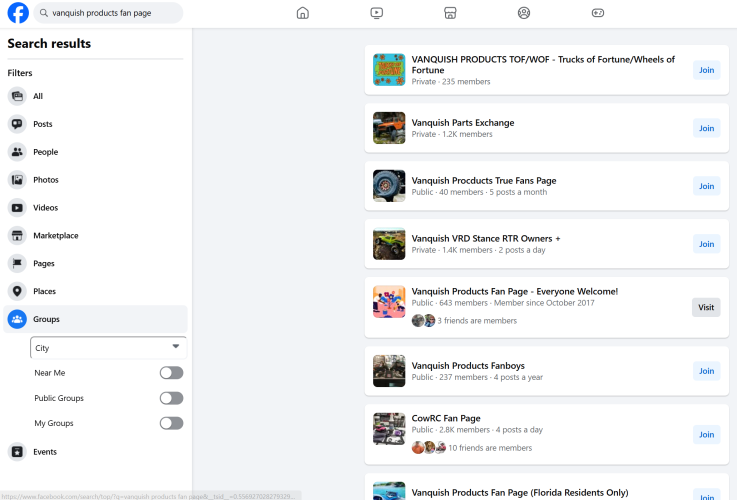This screenshot has width=737, height=500.
Task: Open the Marketplace storefront icon in top bar
Action: pos(450,13)
